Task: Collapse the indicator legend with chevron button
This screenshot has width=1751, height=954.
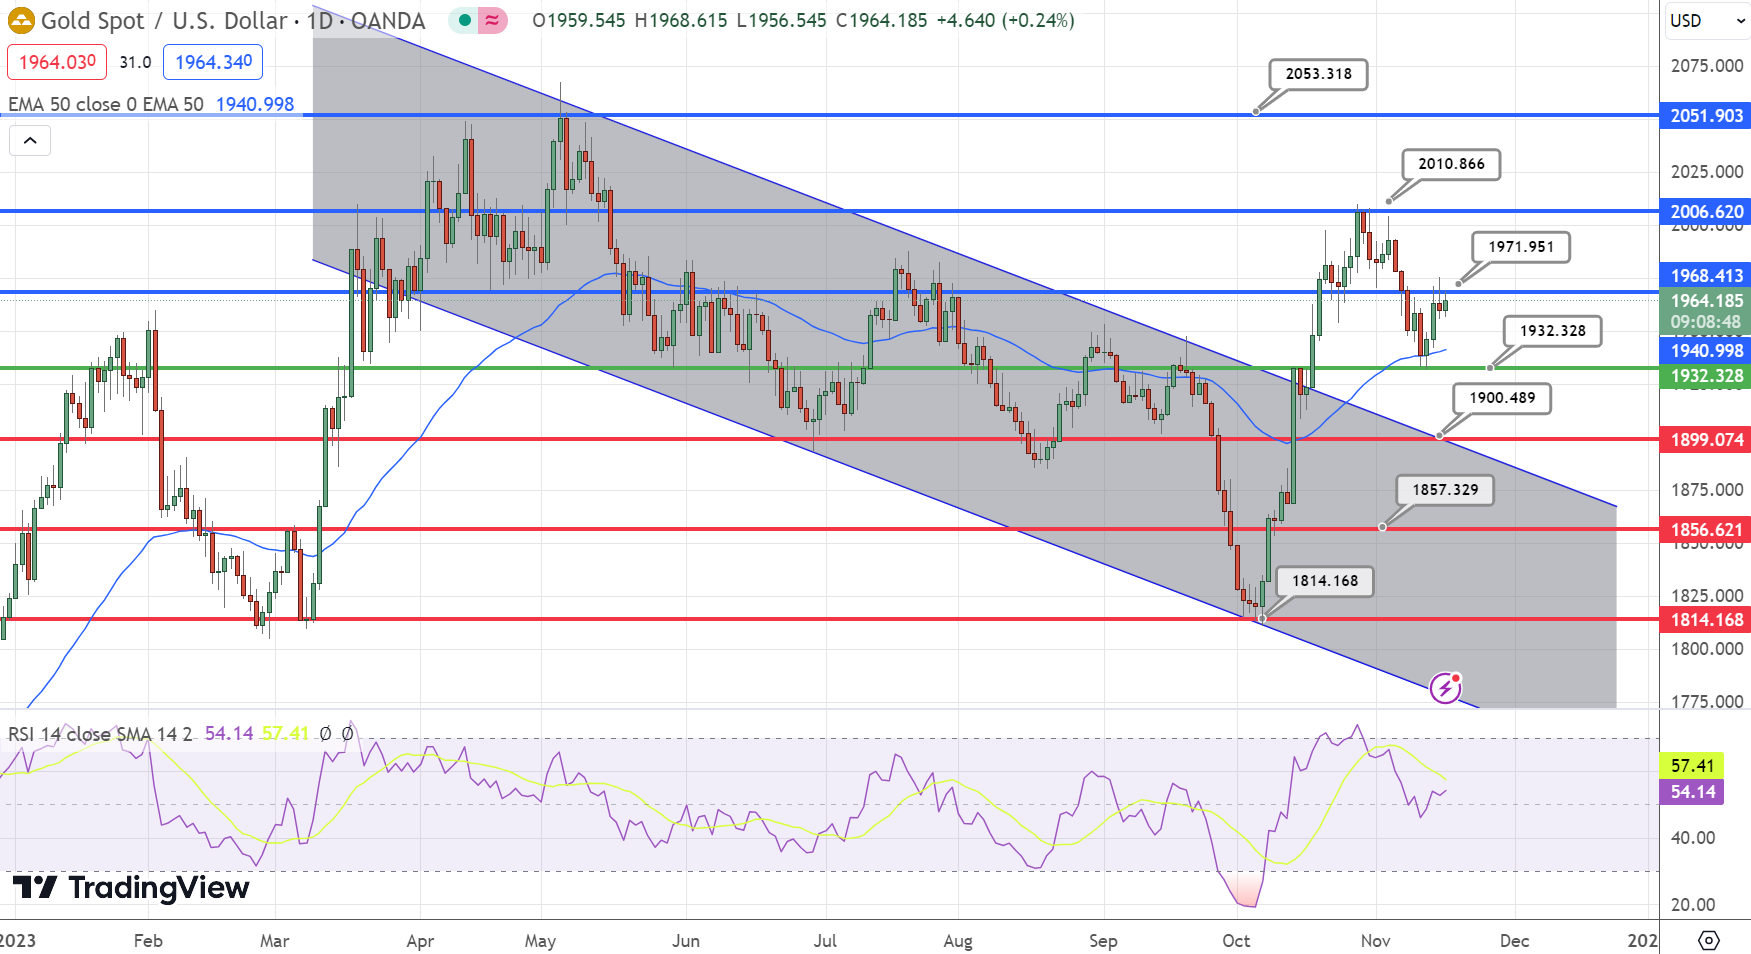Action: coord(30,141)
